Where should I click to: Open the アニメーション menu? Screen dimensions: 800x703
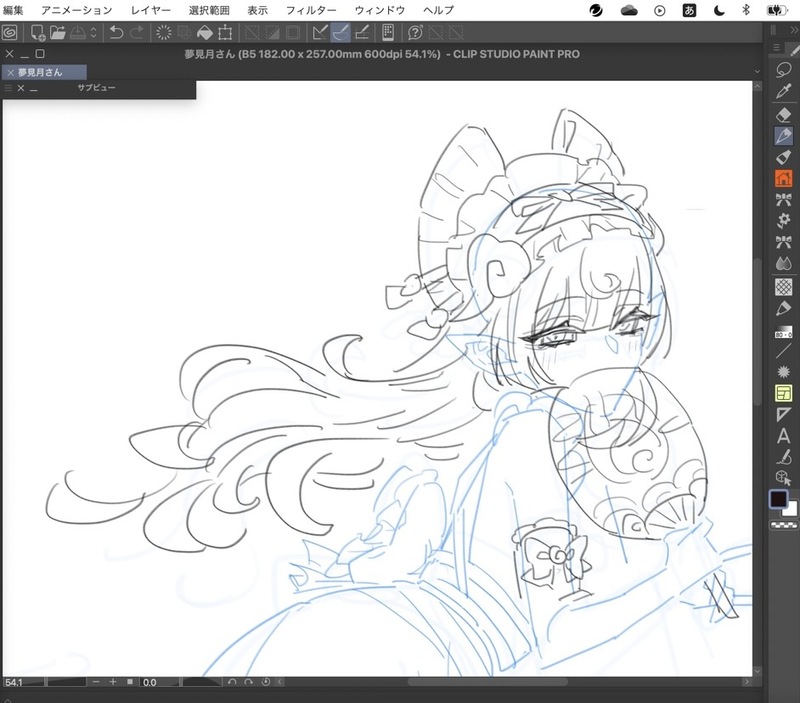click(x=77, y=10)
